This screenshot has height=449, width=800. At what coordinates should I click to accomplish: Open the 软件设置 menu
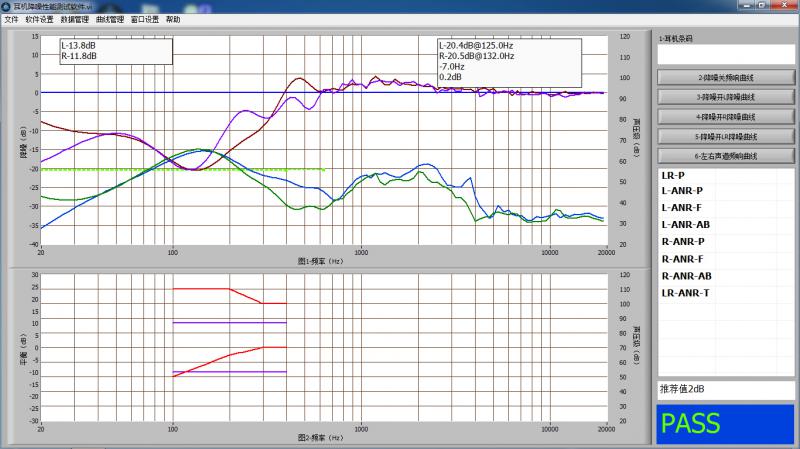click(40, 19)
